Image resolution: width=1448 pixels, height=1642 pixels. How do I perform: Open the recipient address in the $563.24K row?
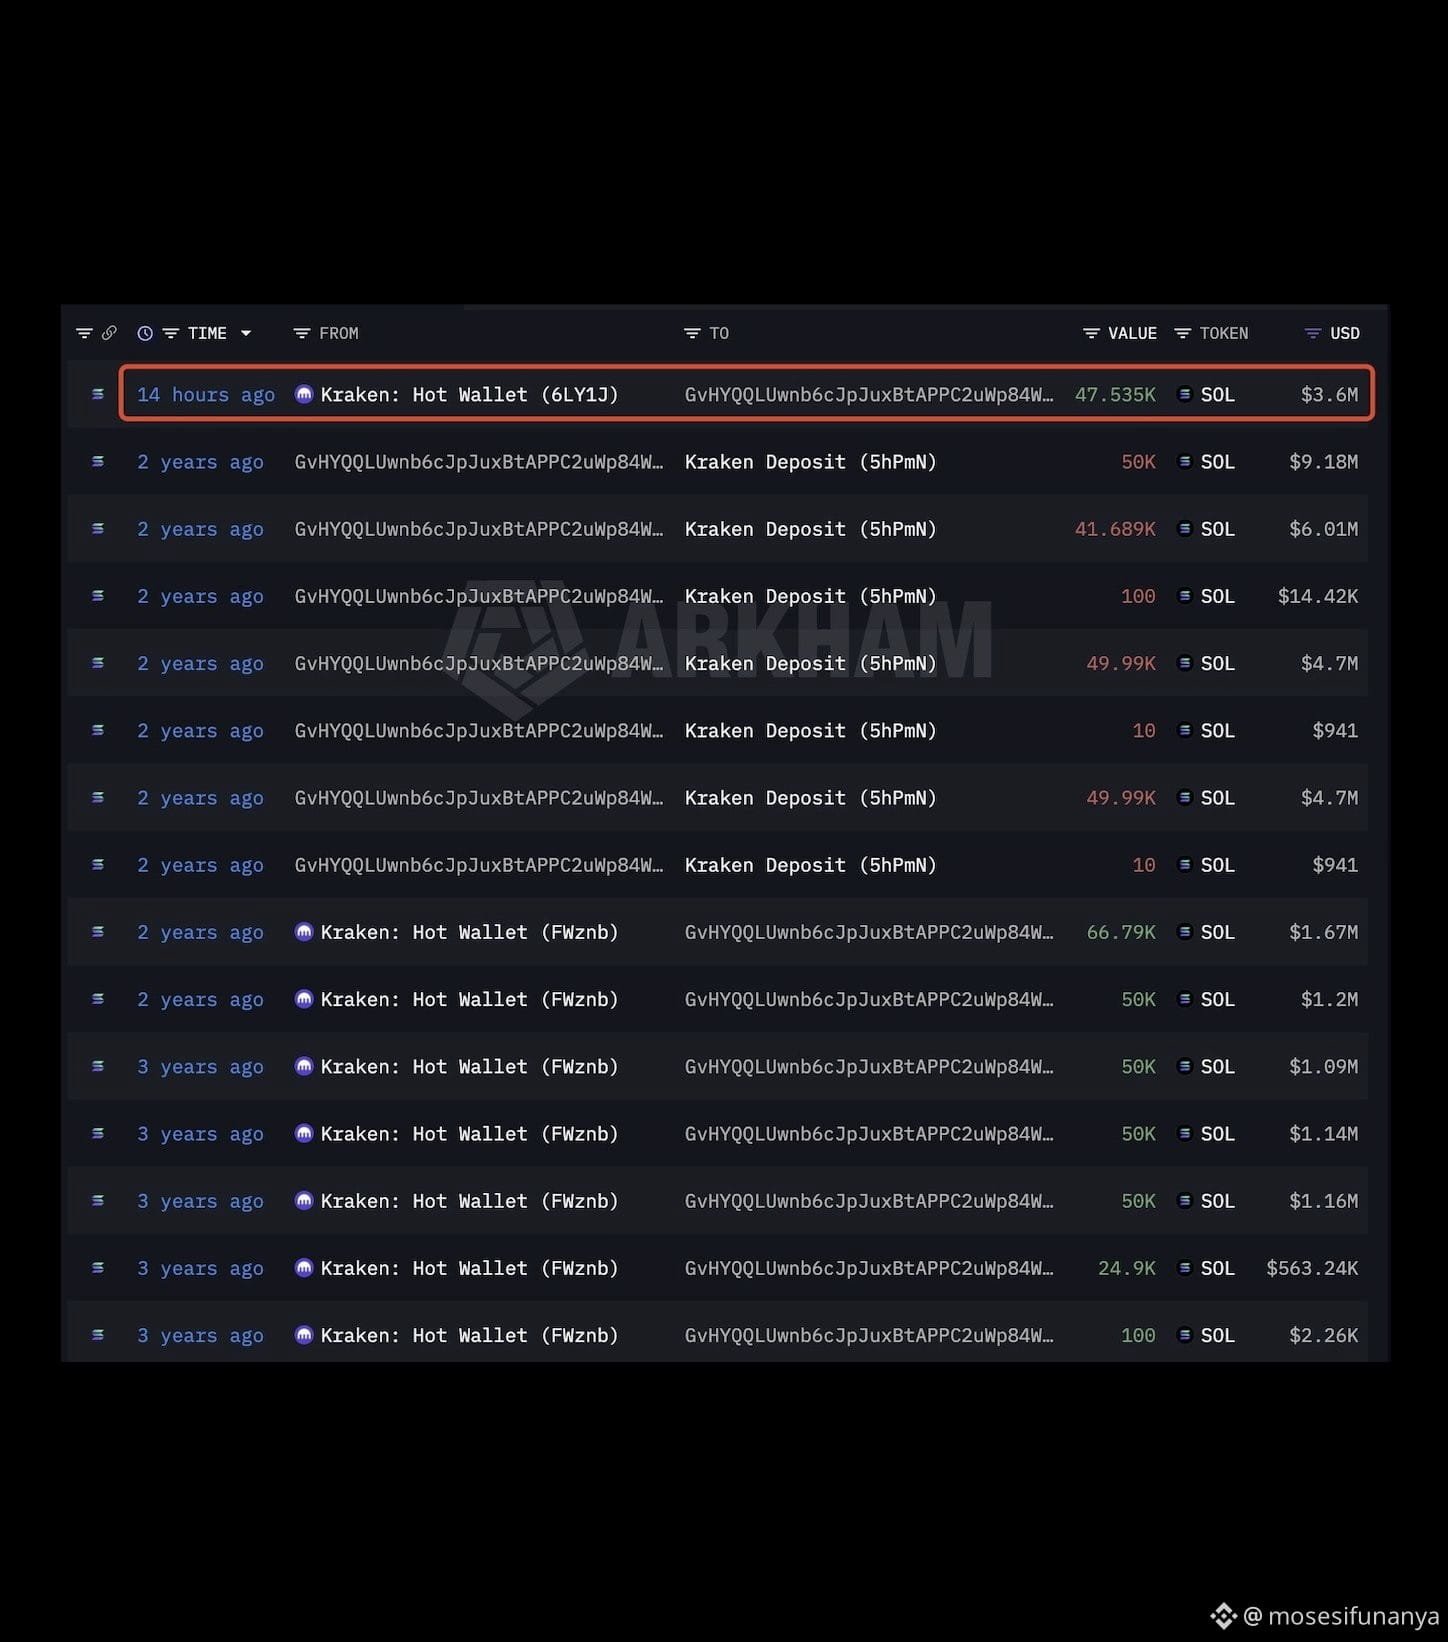[869, 1267]
